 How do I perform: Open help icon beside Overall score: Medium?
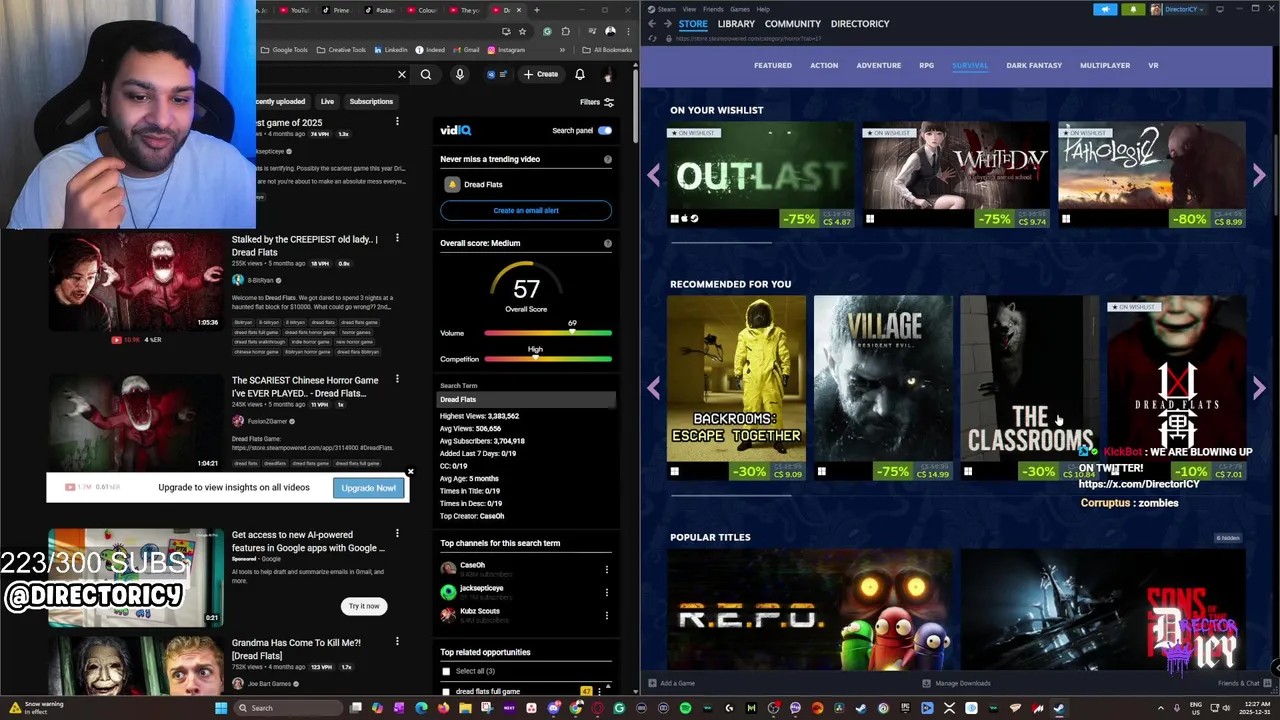pos(607,243)
